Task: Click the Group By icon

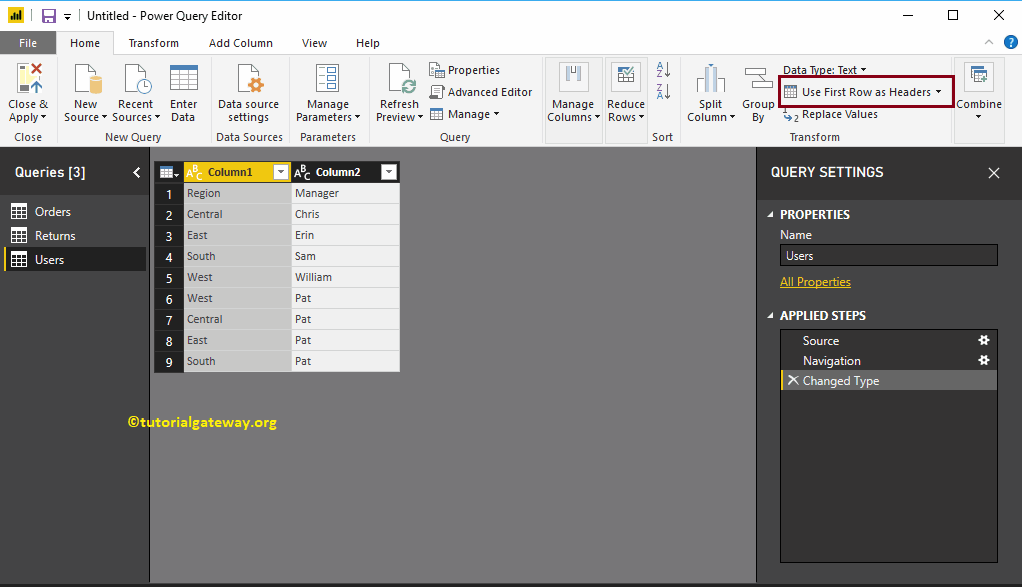Action: [757, 79]
